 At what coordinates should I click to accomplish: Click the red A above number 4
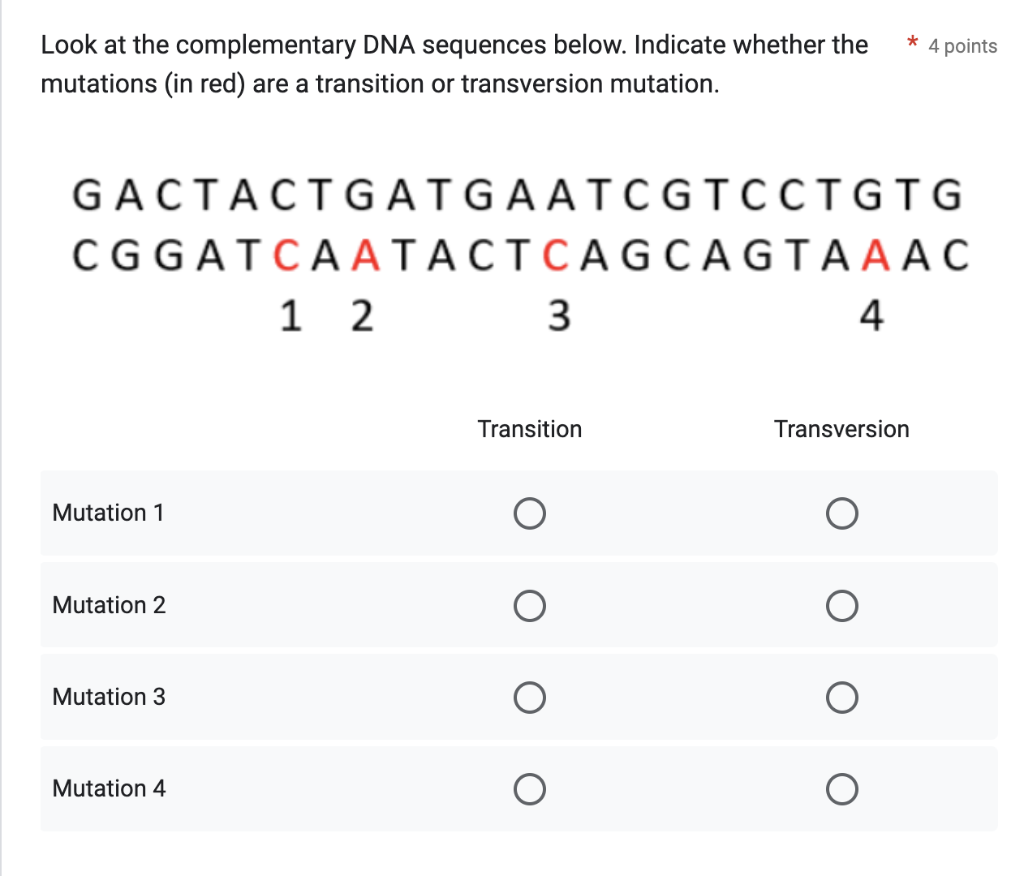coord(873,254)
